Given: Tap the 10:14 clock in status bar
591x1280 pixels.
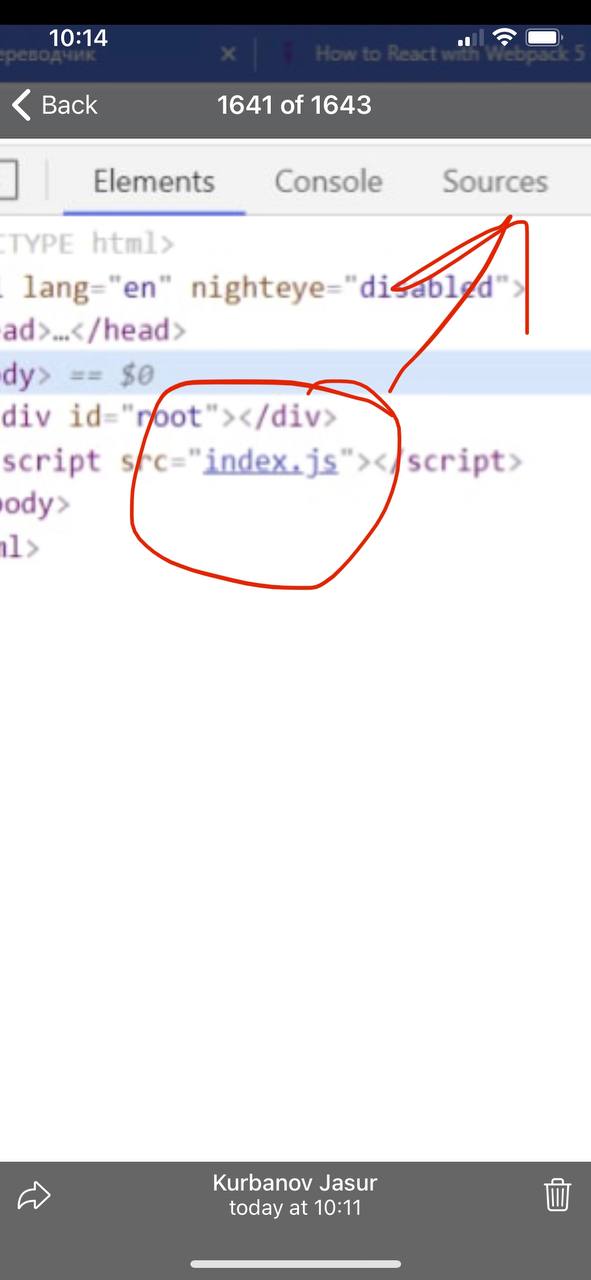Looking at the screenshot, I should (x=78, y=37).
